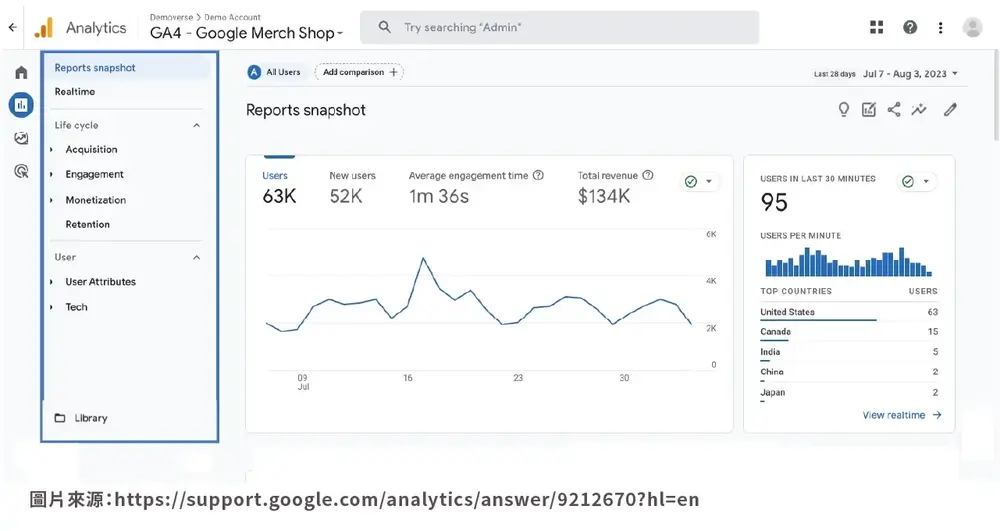Open the Advertising icon in sidebar
1000x531 pixels.
coord(21,171)
